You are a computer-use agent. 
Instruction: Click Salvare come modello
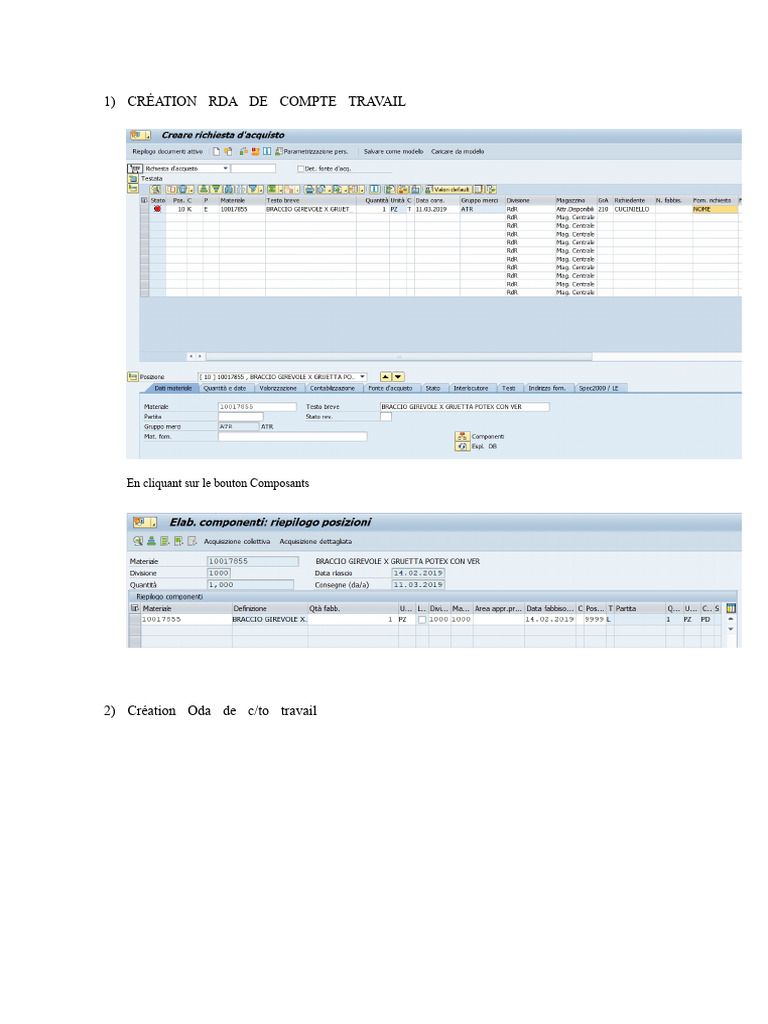(393, 152)
